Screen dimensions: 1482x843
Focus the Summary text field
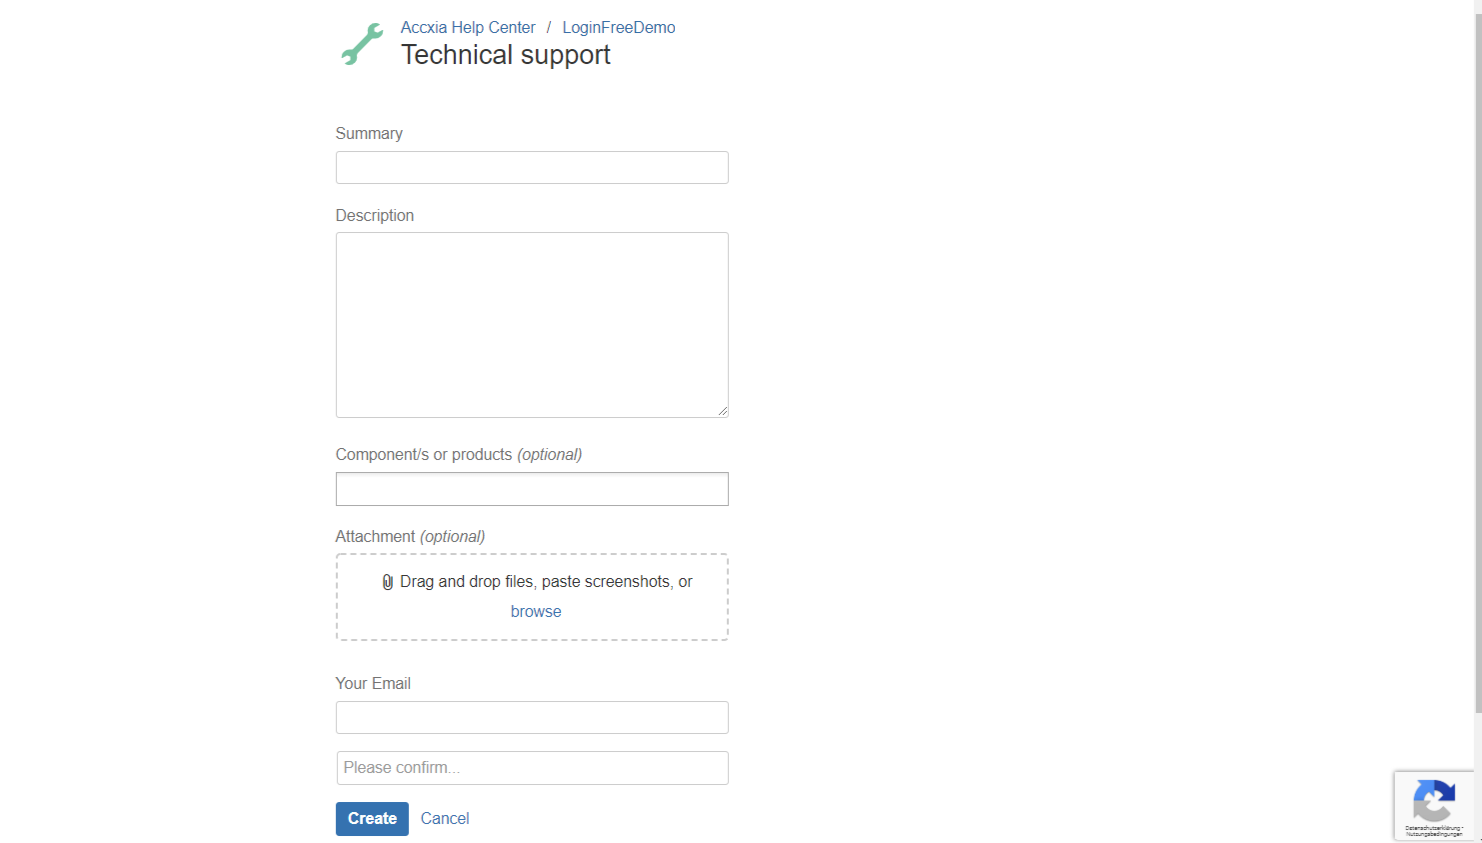[532, 168]
